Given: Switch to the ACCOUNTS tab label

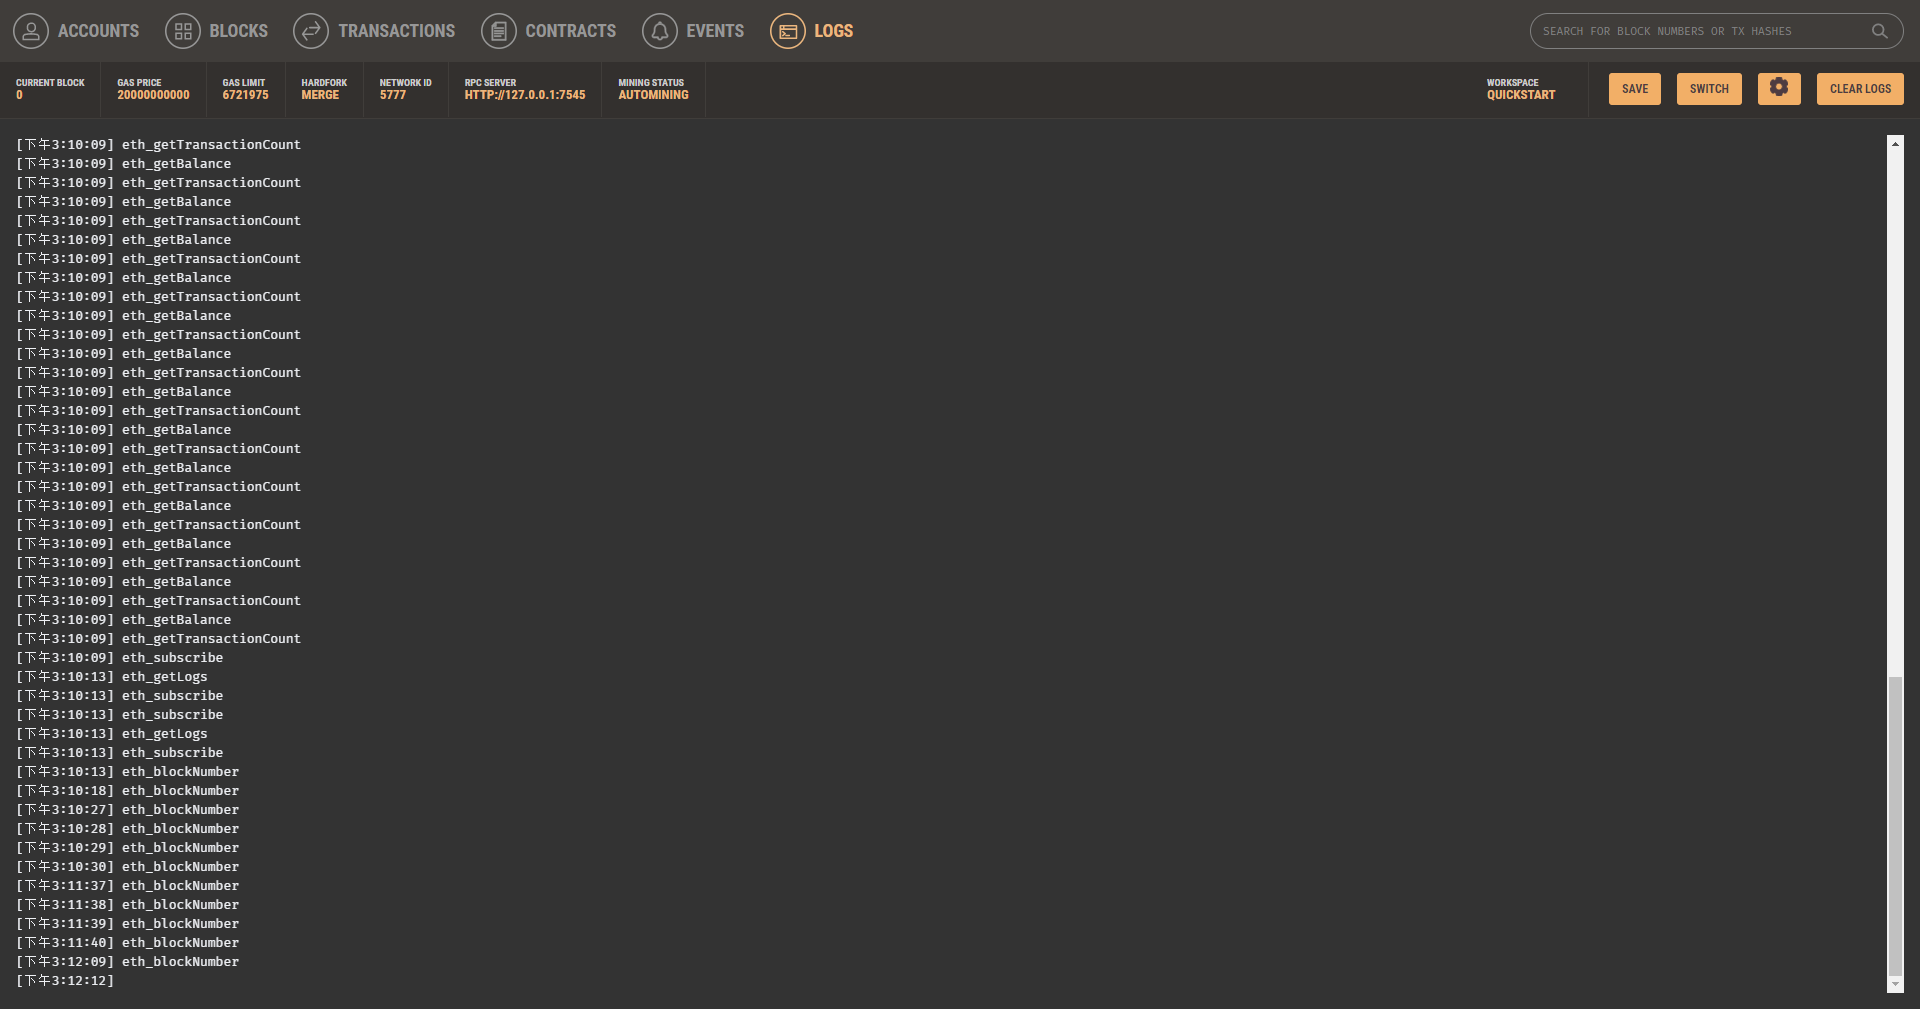Looking at the screenshot, I should coord(99,31).
